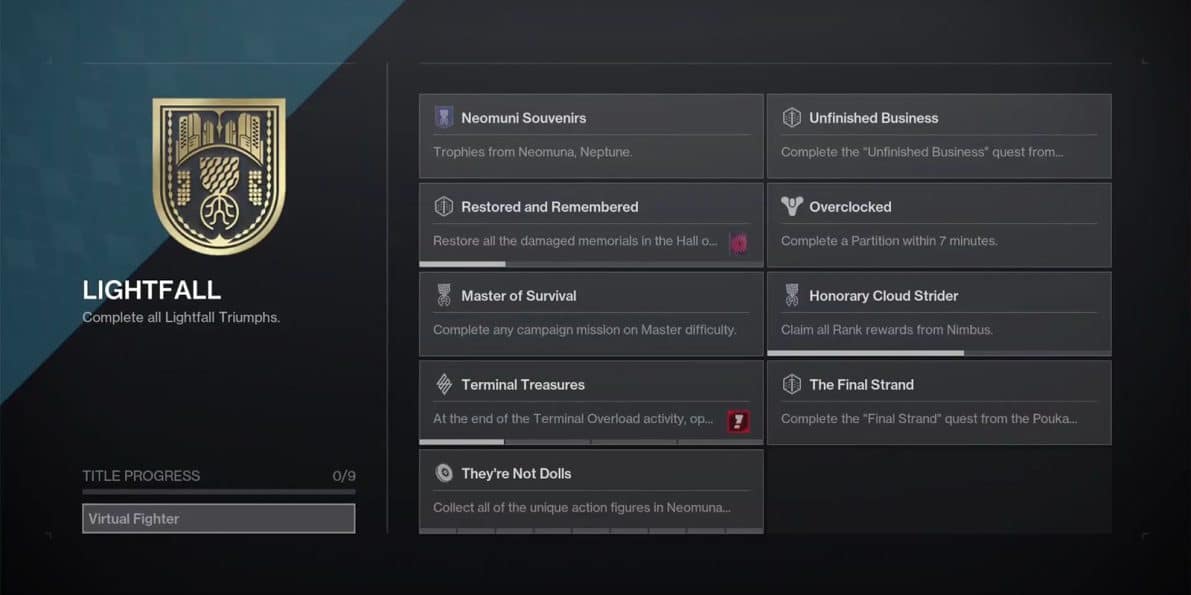This screenshot has height=595, width=1191.
Task: Select the Virtual Fighter title box
Action: pyautogui.click(x=219, y=518)
